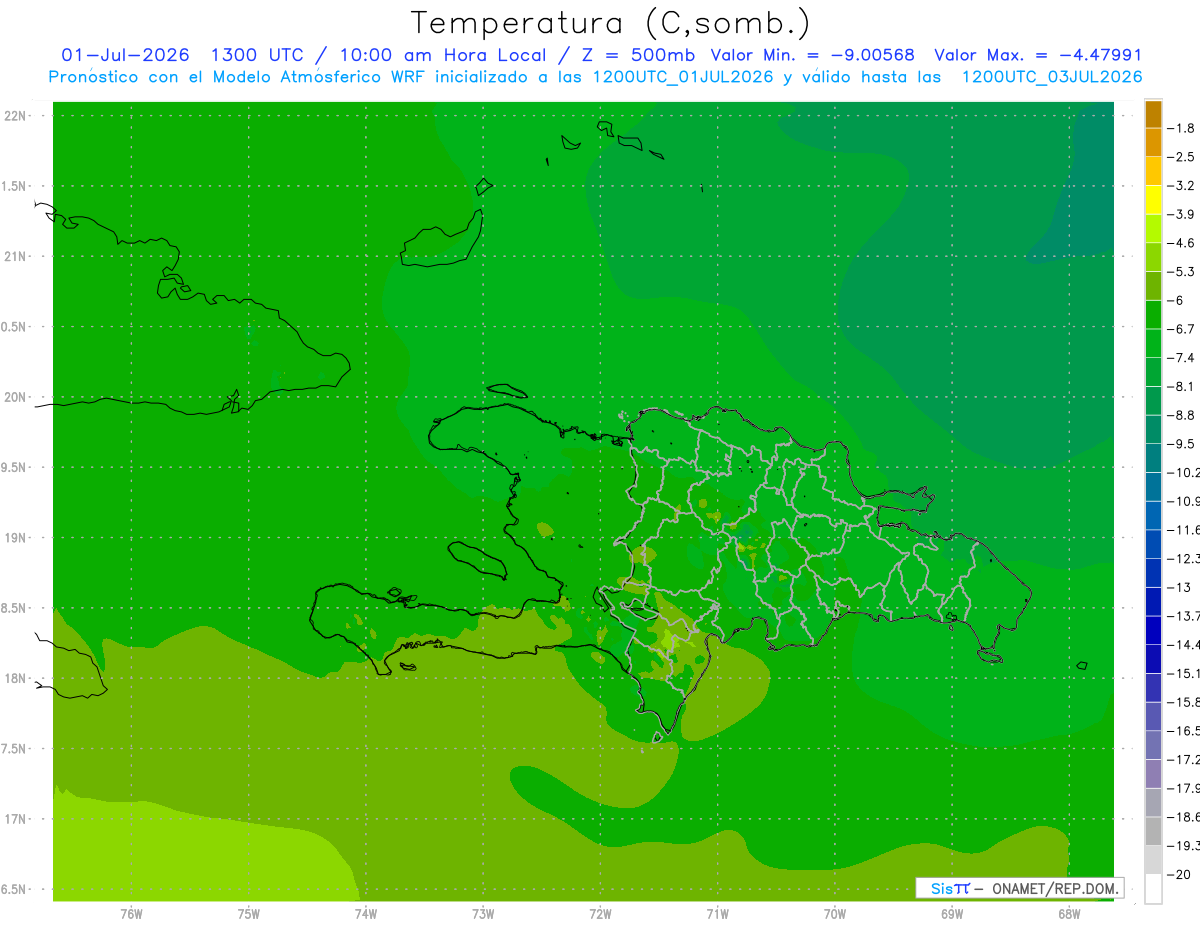
Task: Click the teal swatch between -9.5 and -10.2
Action: pyautogui.click(x=1153, y=458)
